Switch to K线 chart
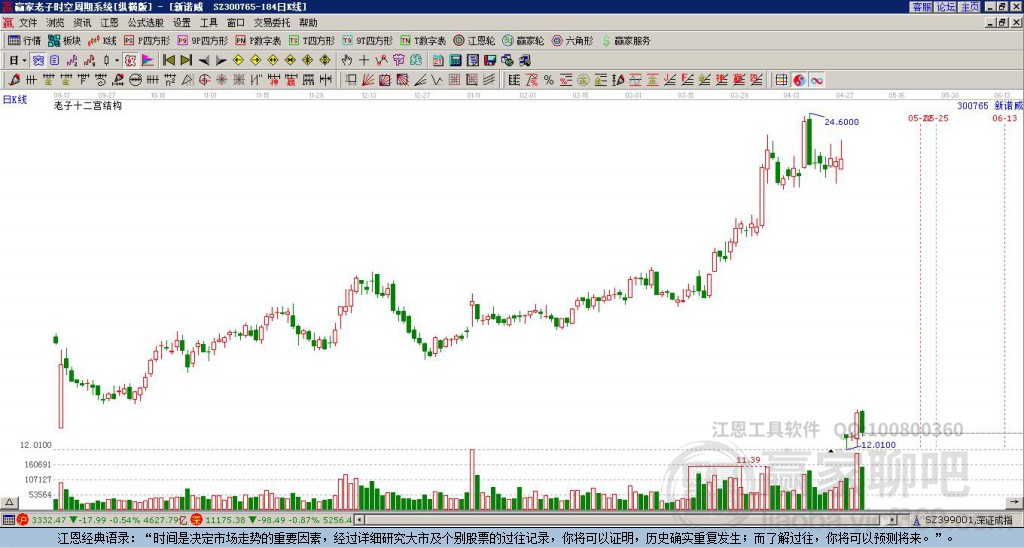The height and width of the screenshot is (548, 1024). (x=102, y=40)
